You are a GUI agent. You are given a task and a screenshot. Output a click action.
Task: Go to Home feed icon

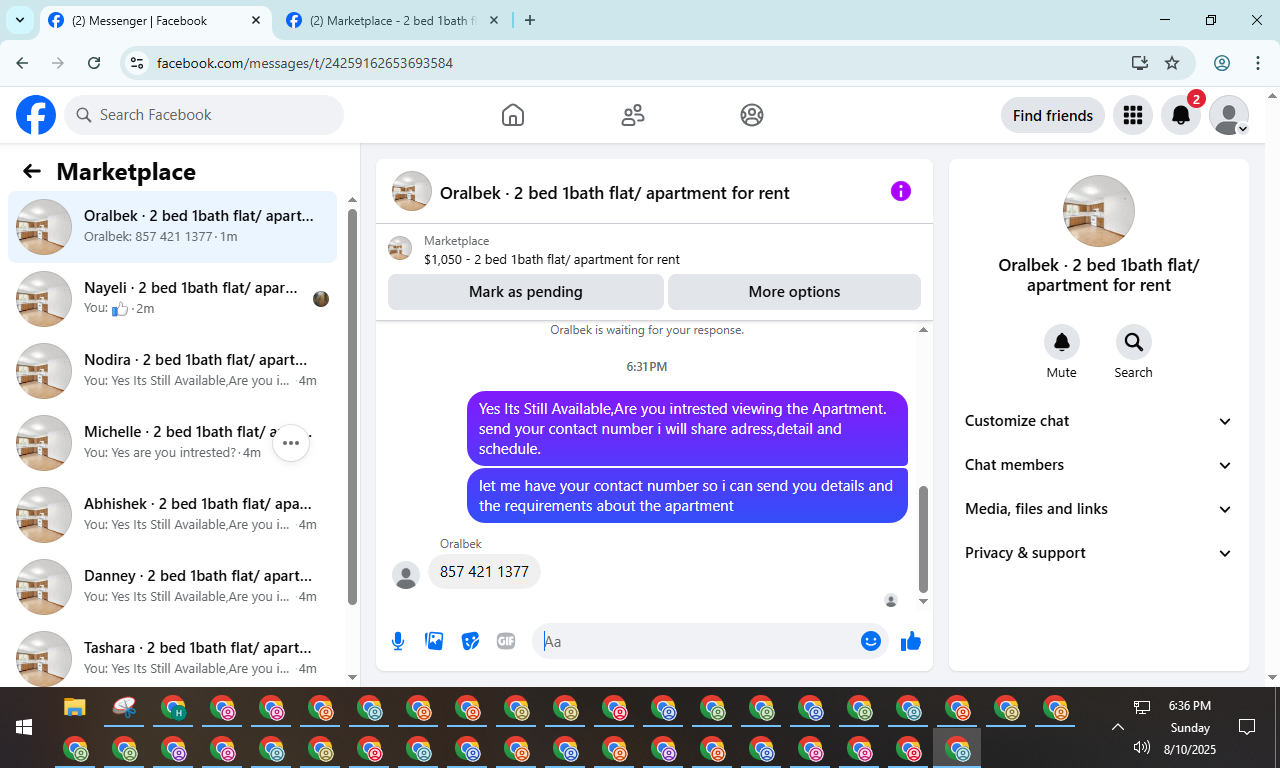coord(513,115)
